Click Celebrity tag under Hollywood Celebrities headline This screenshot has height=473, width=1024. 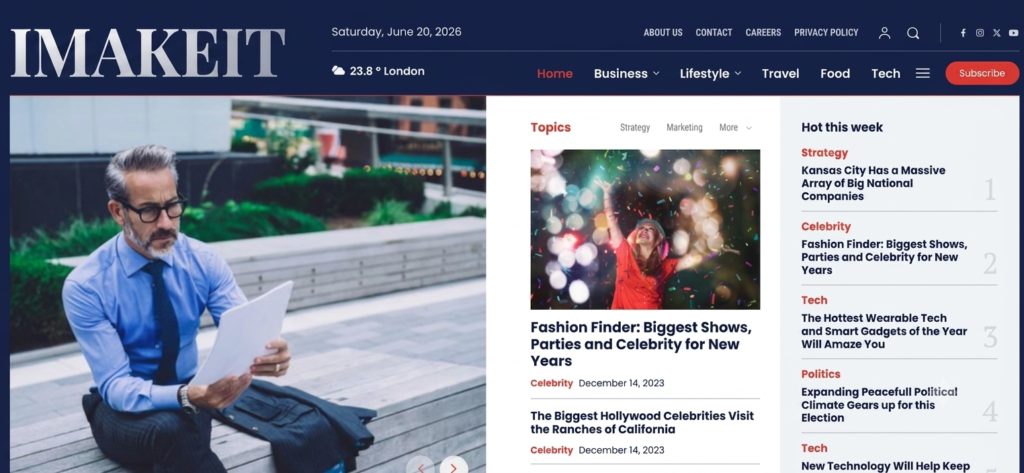551,450
